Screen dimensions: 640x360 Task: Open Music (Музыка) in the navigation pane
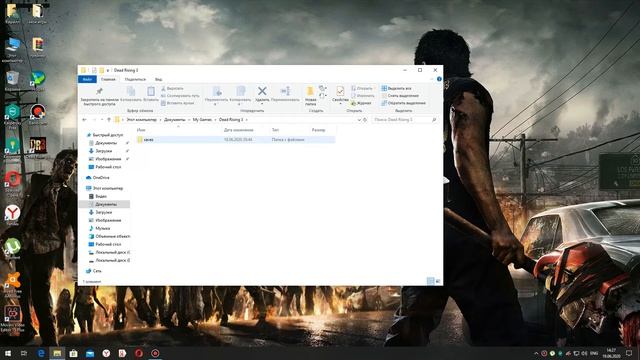point(100,228)
